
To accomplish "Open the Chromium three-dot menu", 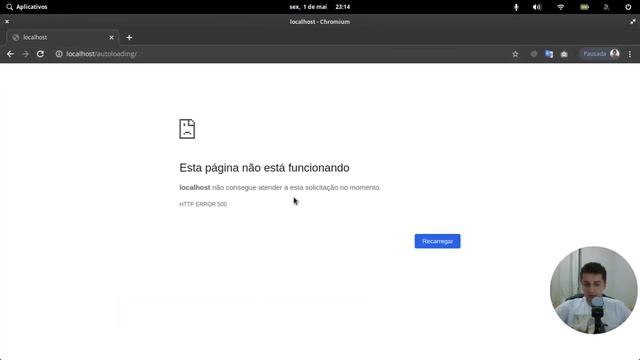I will [630, 54].
